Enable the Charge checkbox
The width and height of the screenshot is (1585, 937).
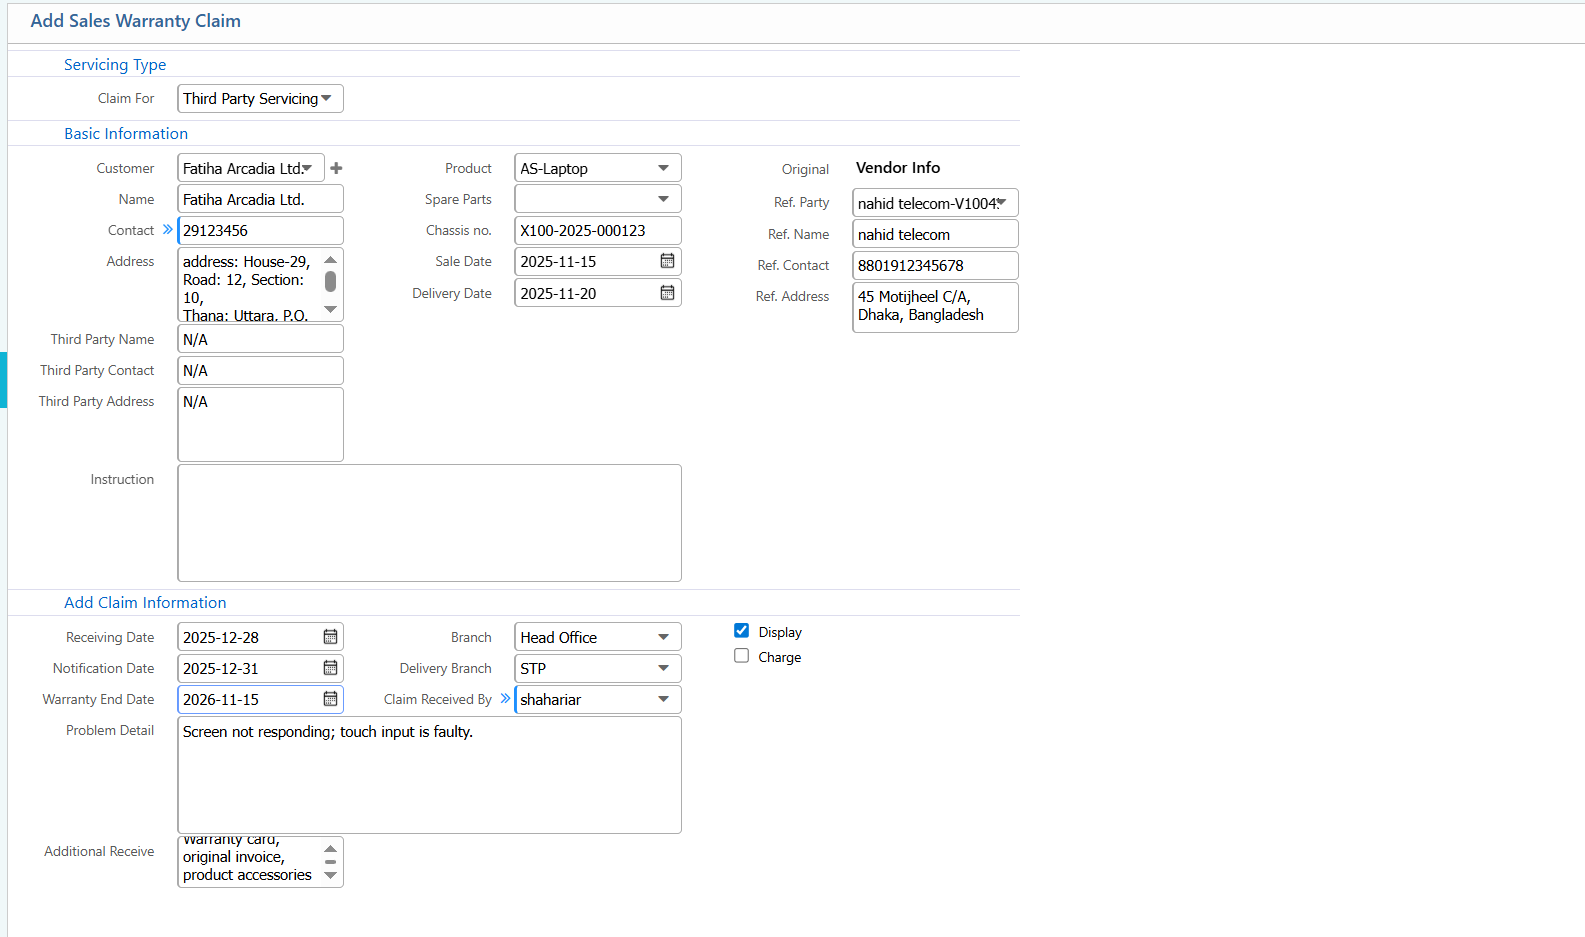[x=741, y=656]
